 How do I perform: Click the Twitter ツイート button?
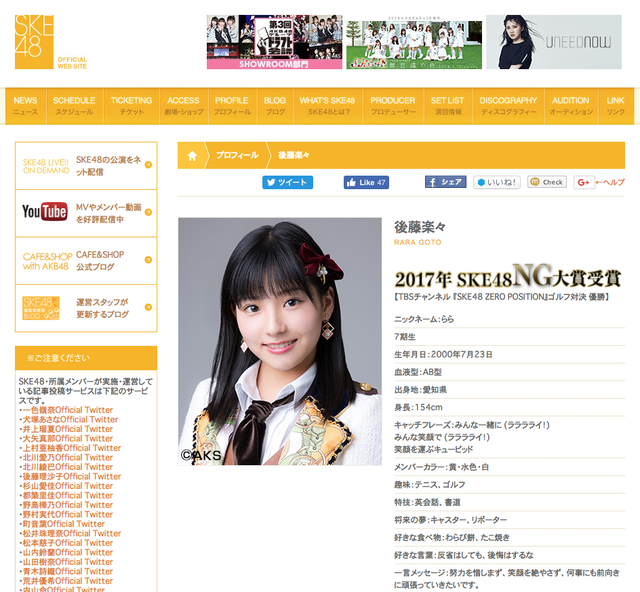[287, 182]
